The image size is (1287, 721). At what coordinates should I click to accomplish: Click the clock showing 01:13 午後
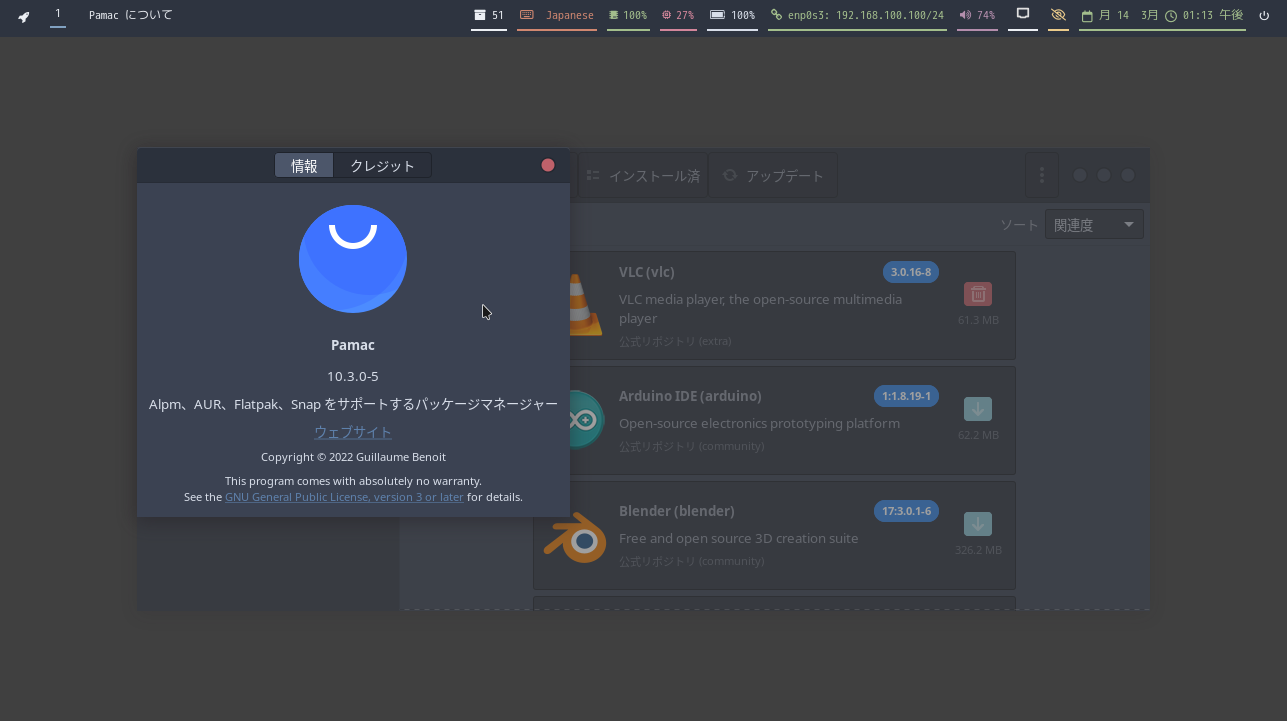tap(1204, 15)
